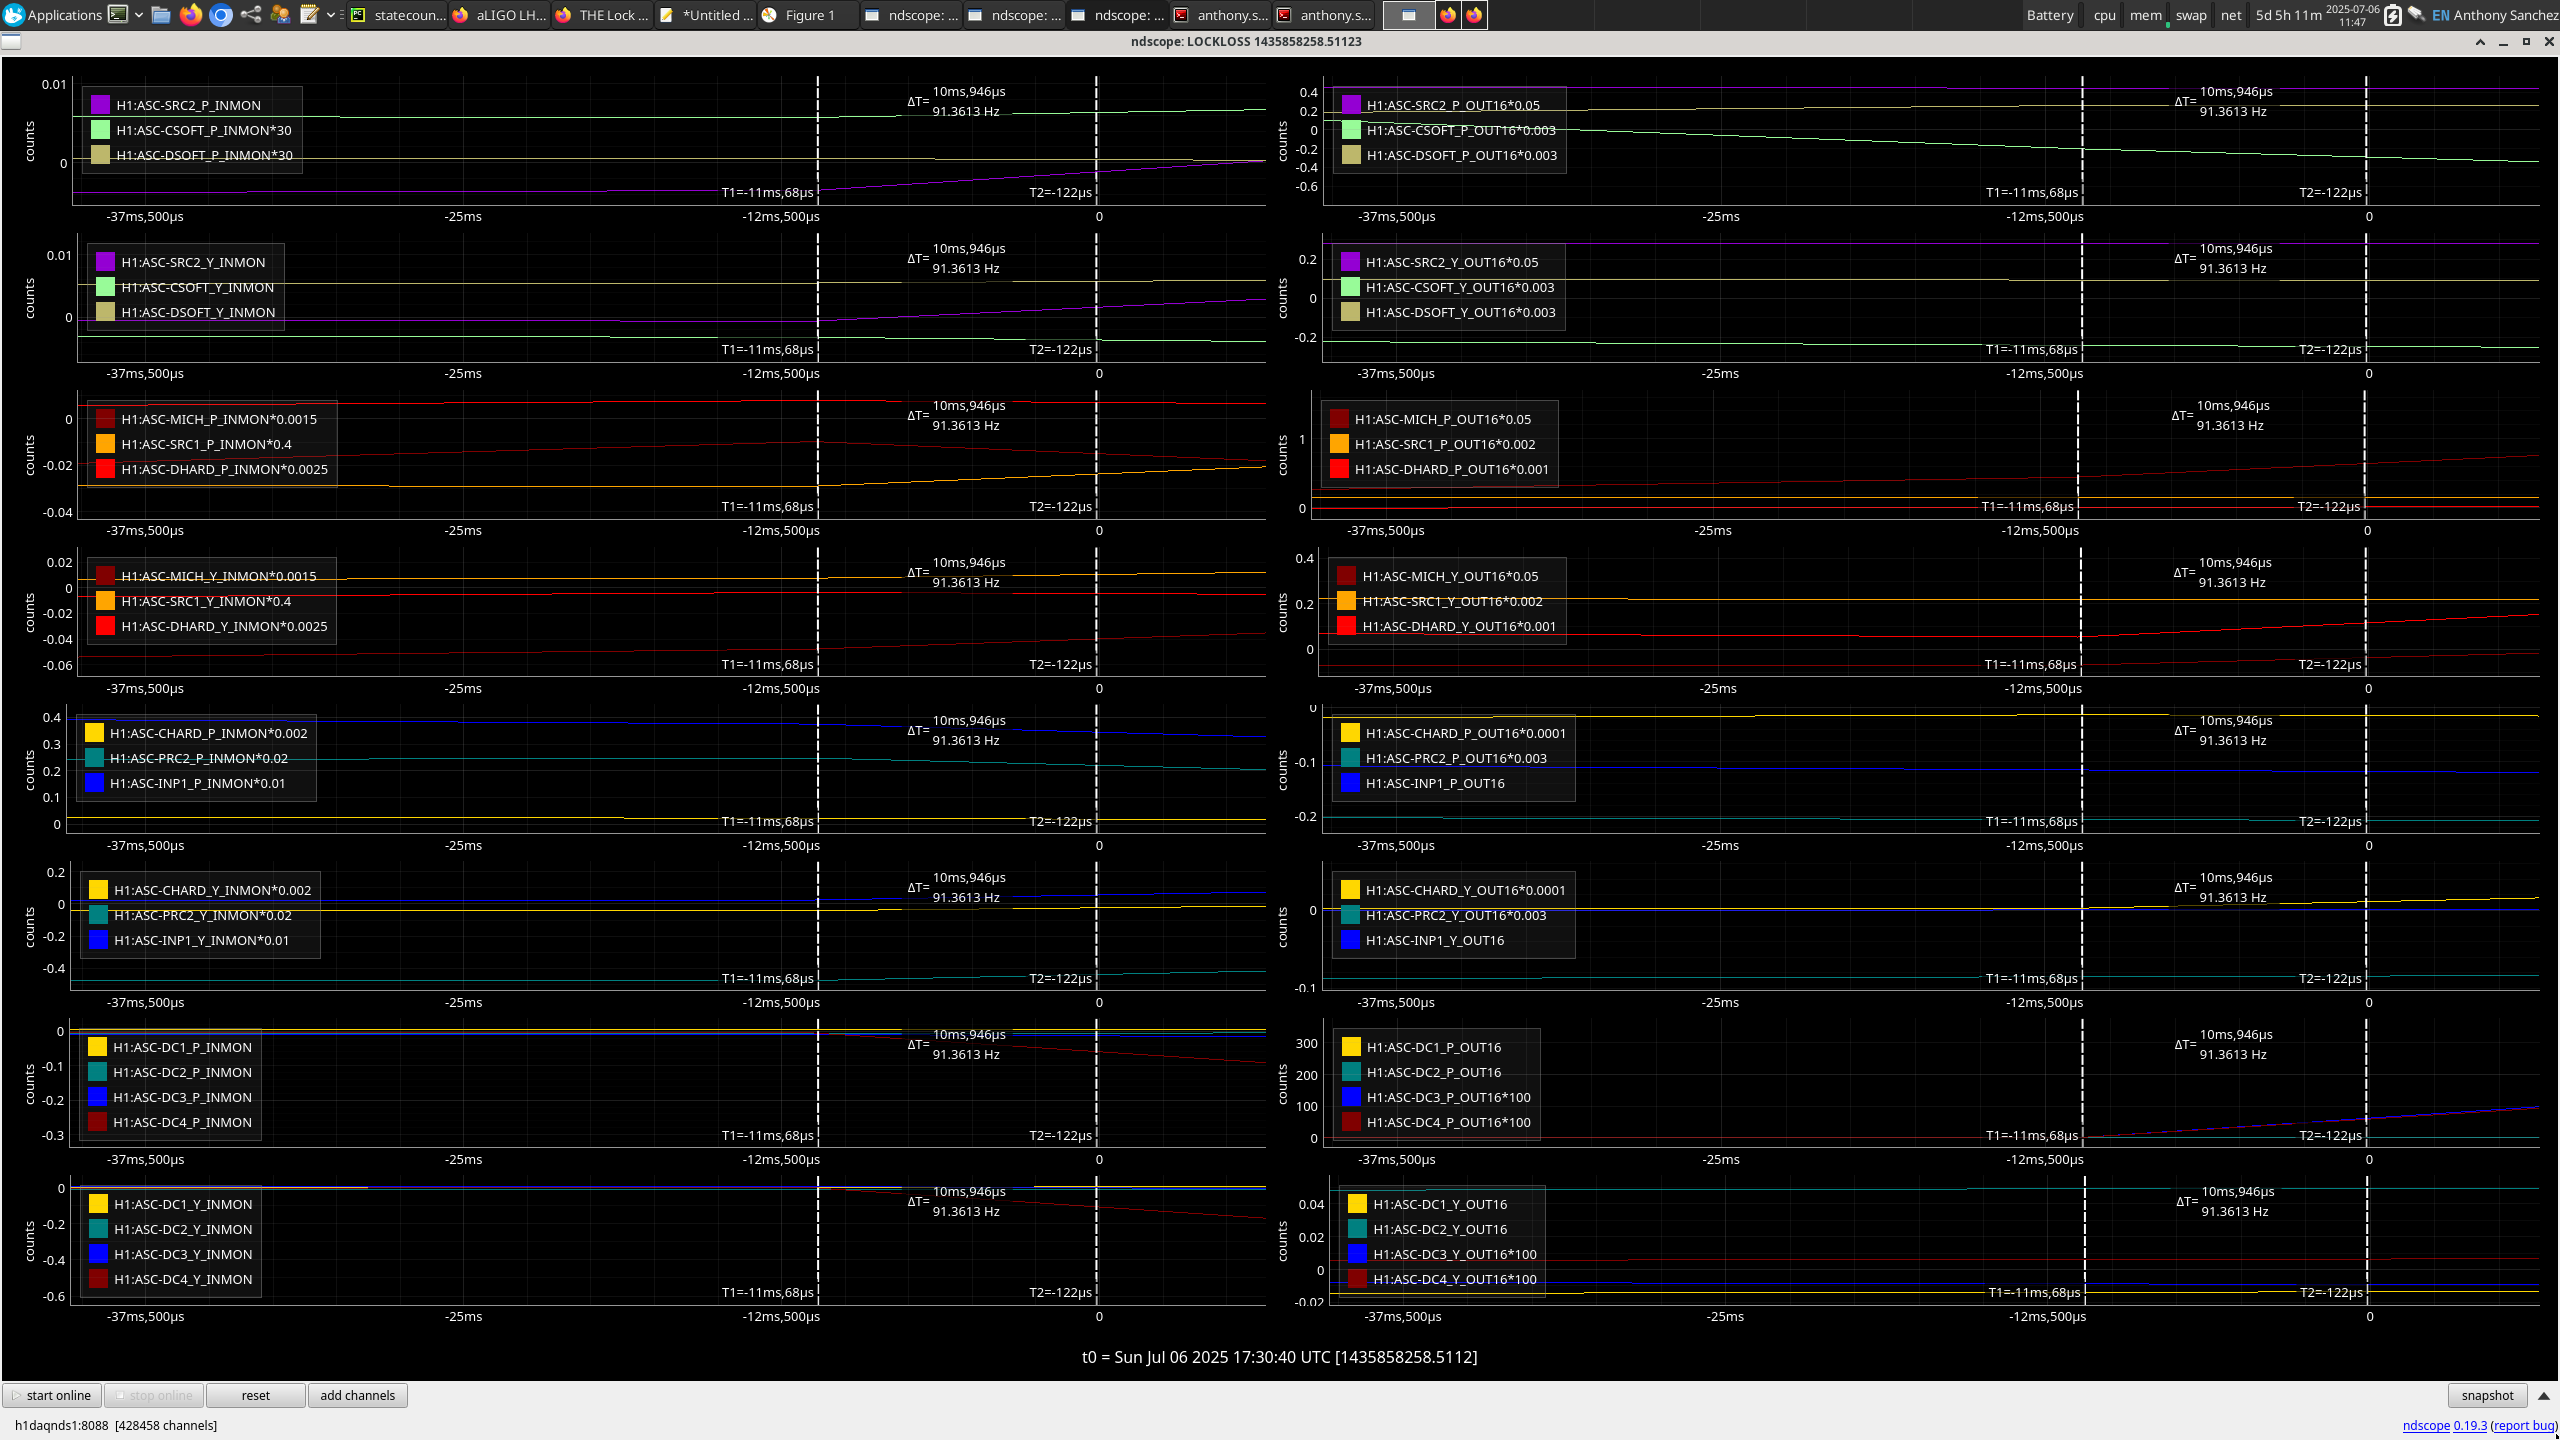Click the orange H1:ASC-SRC1_Y_INMON*0.4 legend swatch

105,600
